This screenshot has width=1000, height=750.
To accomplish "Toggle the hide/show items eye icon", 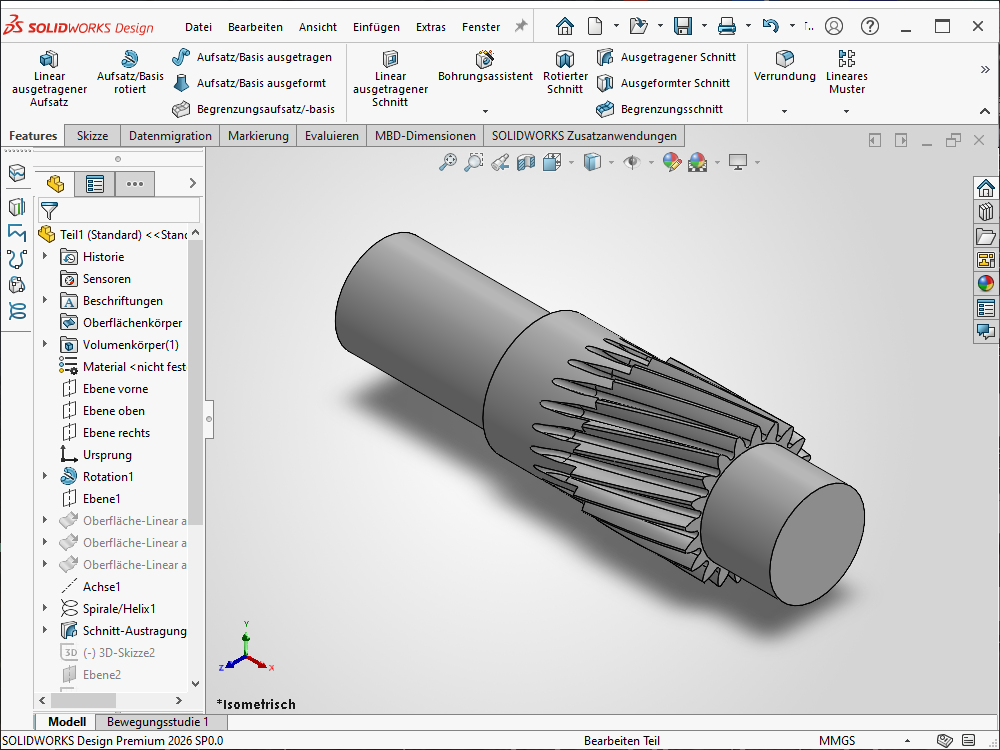I will tap(631, 161).
